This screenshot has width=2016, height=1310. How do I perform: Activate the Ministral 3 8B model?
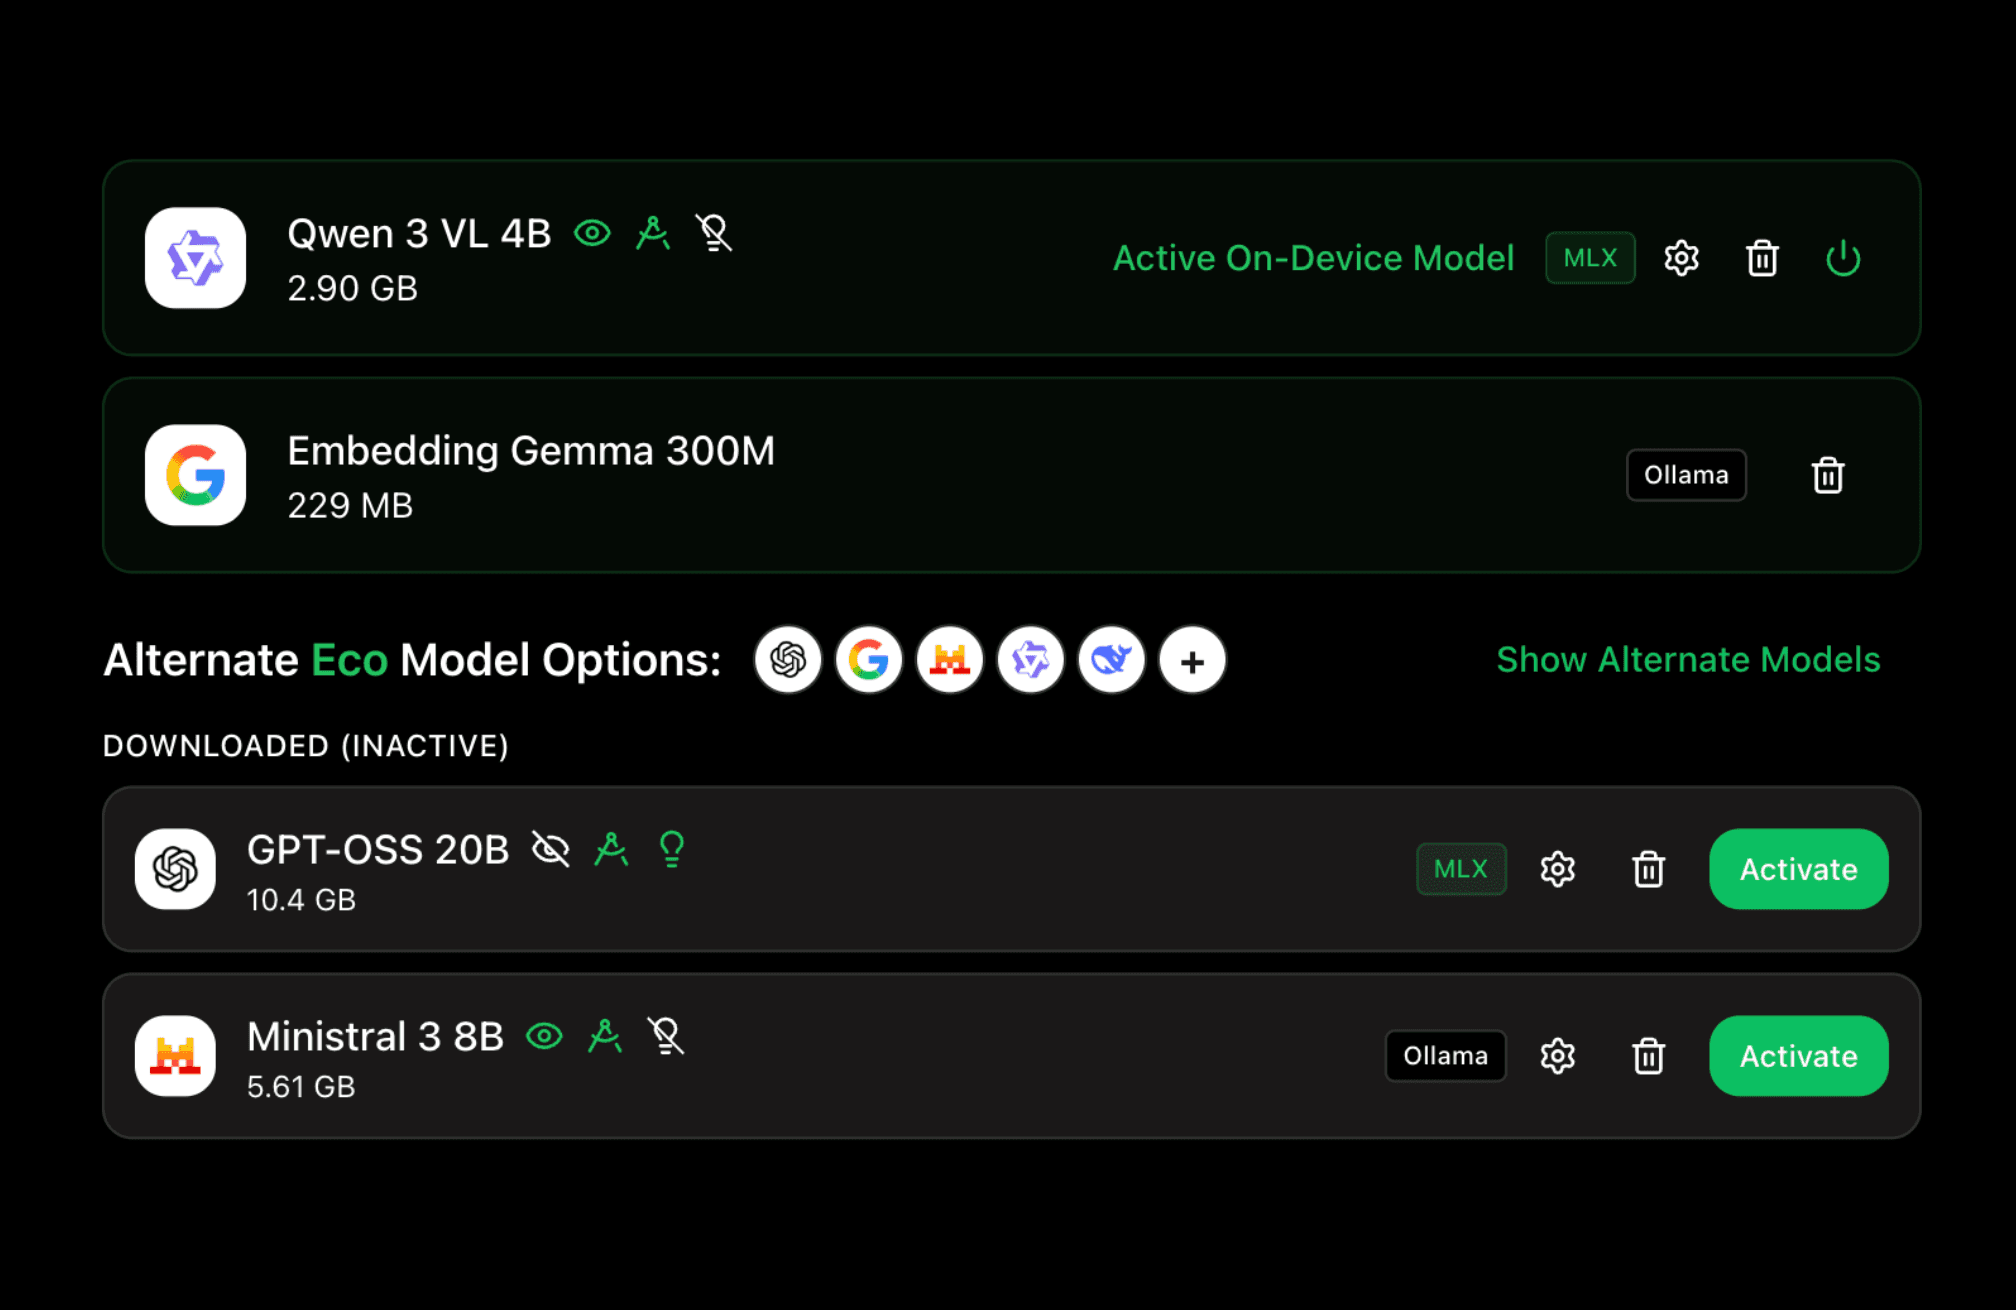1798,1056
